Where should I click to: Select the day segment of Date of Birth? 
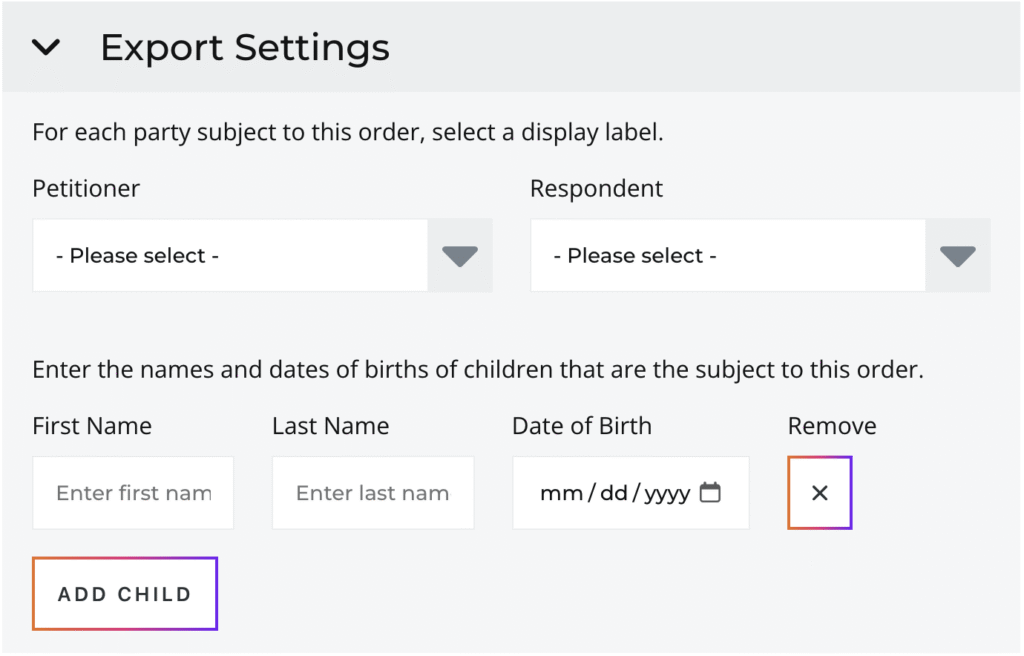pyautogui.click(x=613, y=494)
